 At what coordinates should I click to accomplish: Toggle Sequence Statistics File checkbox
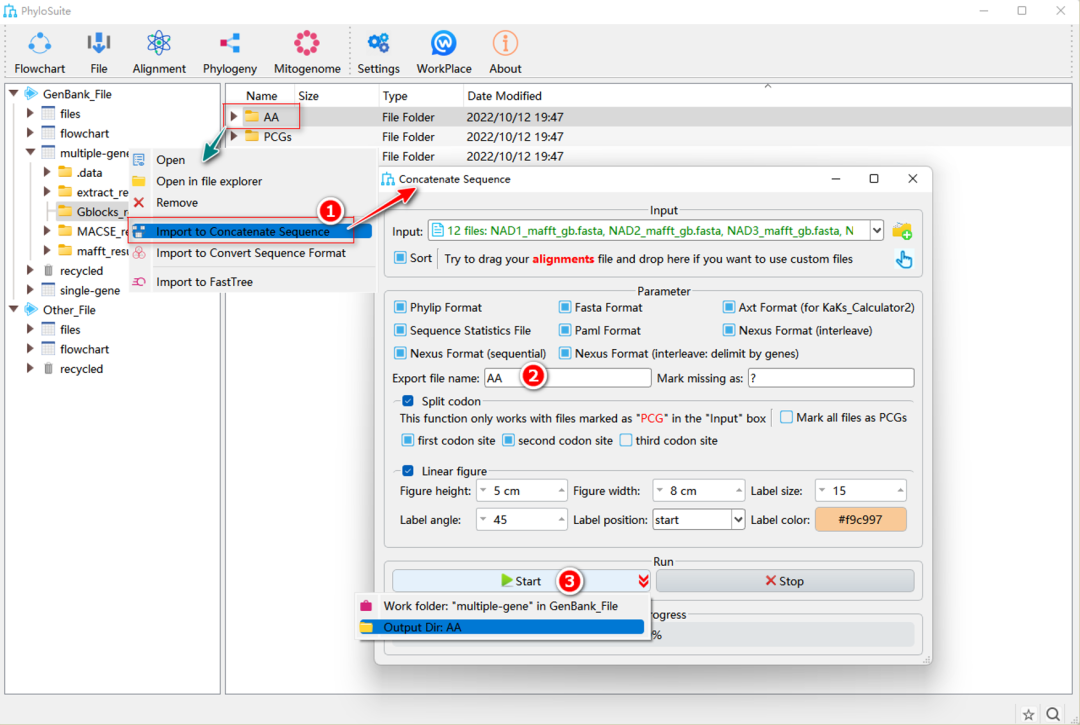tap(399, 330)
